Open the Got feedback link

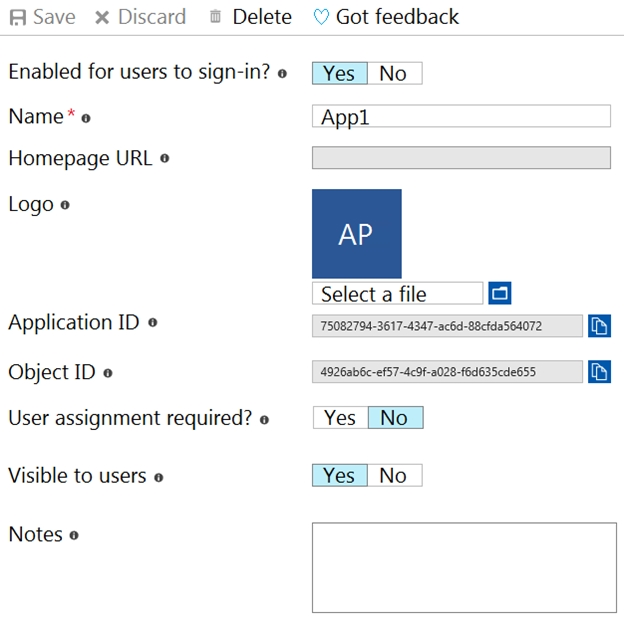coord(386,17)
